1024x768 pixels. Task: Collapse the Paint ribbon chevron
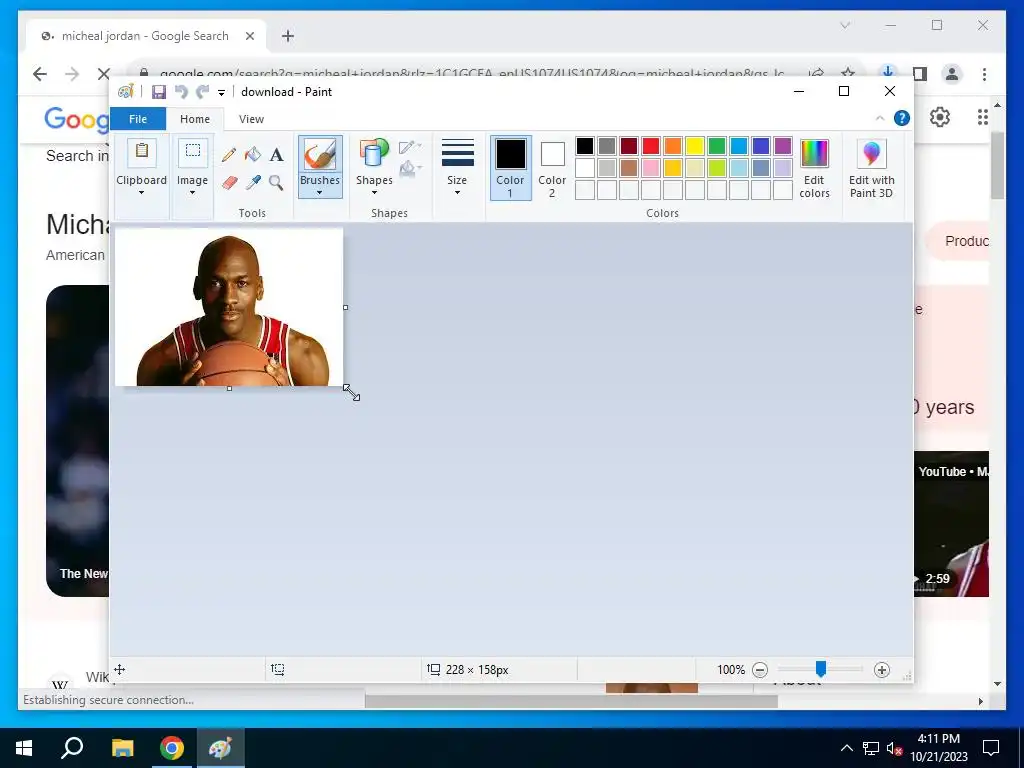click(x=880, y=118)
